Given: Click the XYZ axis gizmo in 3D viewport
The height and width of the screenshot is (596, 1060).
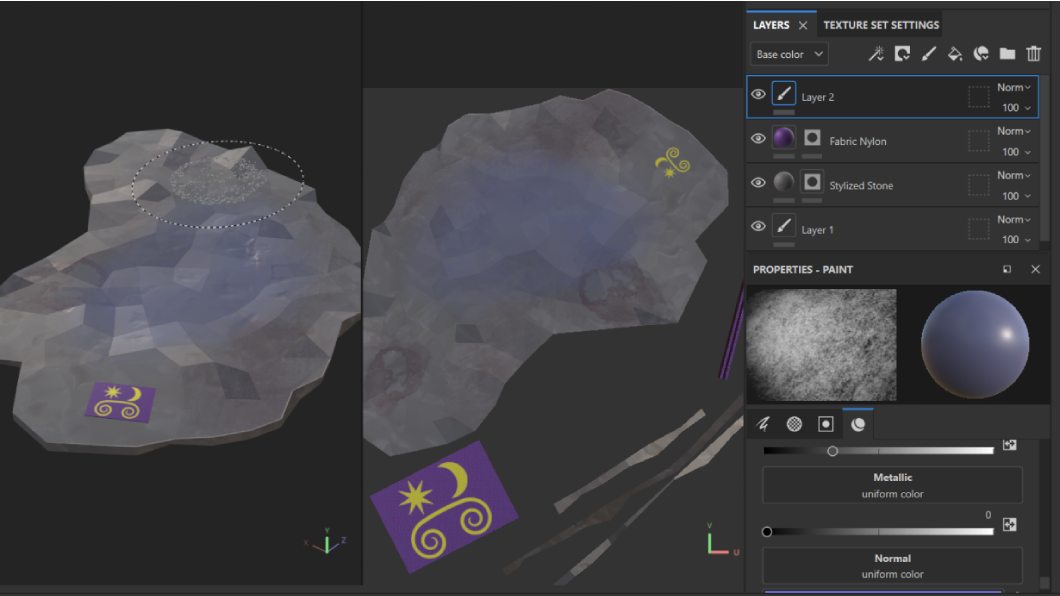Looking at the screenshot, I should pos(326,541).
